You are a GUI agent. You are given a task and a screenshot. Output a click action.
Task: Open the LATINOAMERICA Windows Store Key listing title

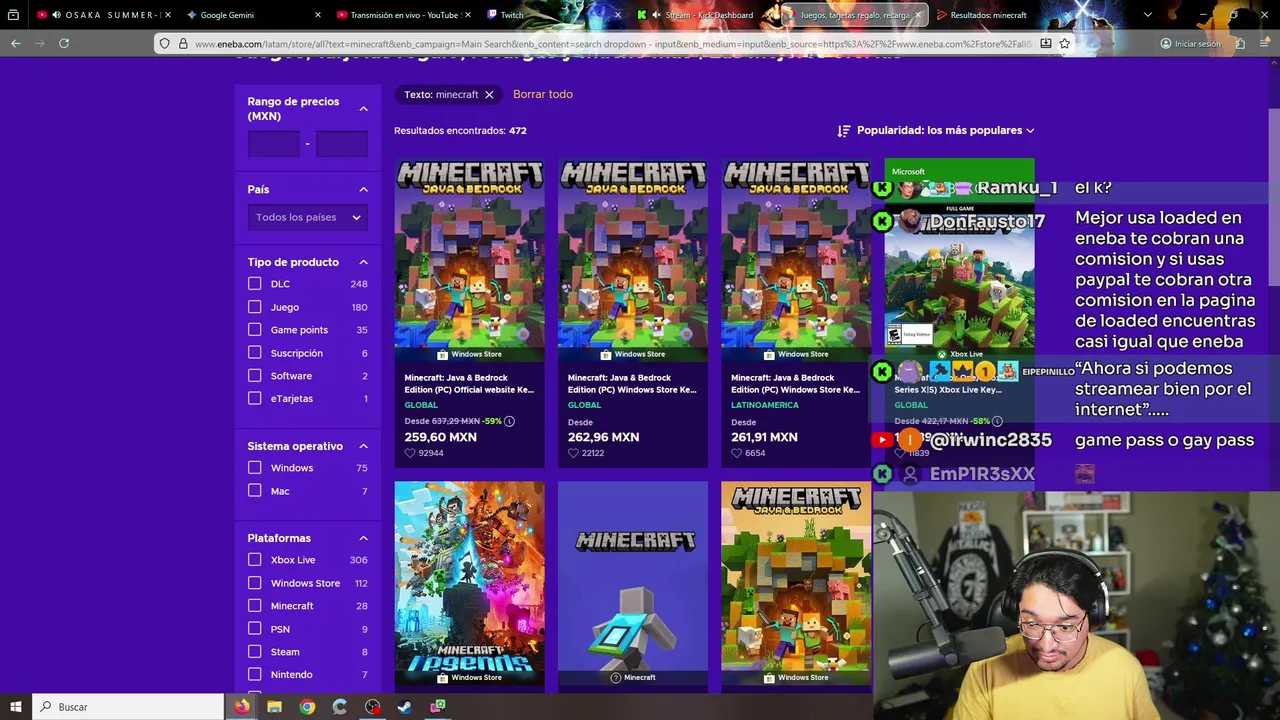[x=795, y=384]
